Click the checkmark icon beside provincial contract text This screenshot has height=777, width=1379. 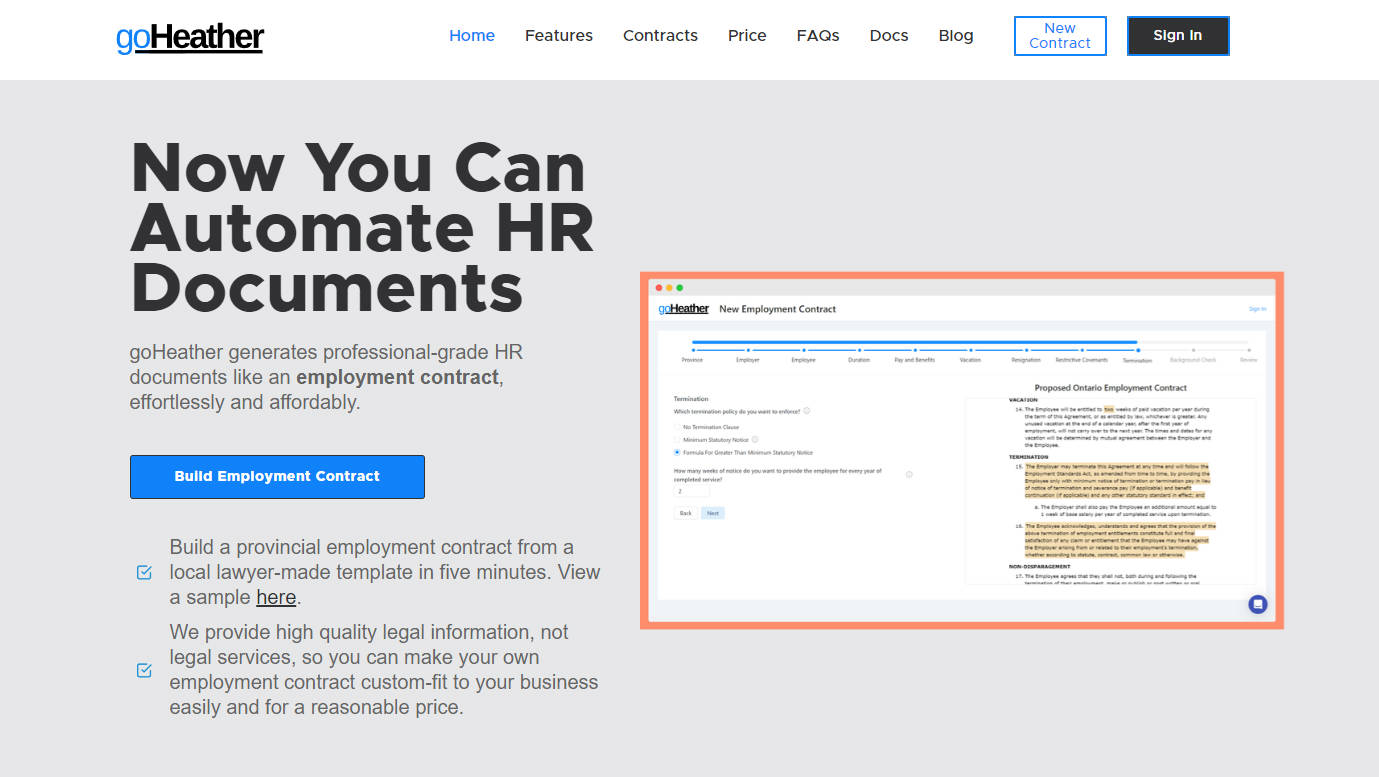[x=144, y=572]
